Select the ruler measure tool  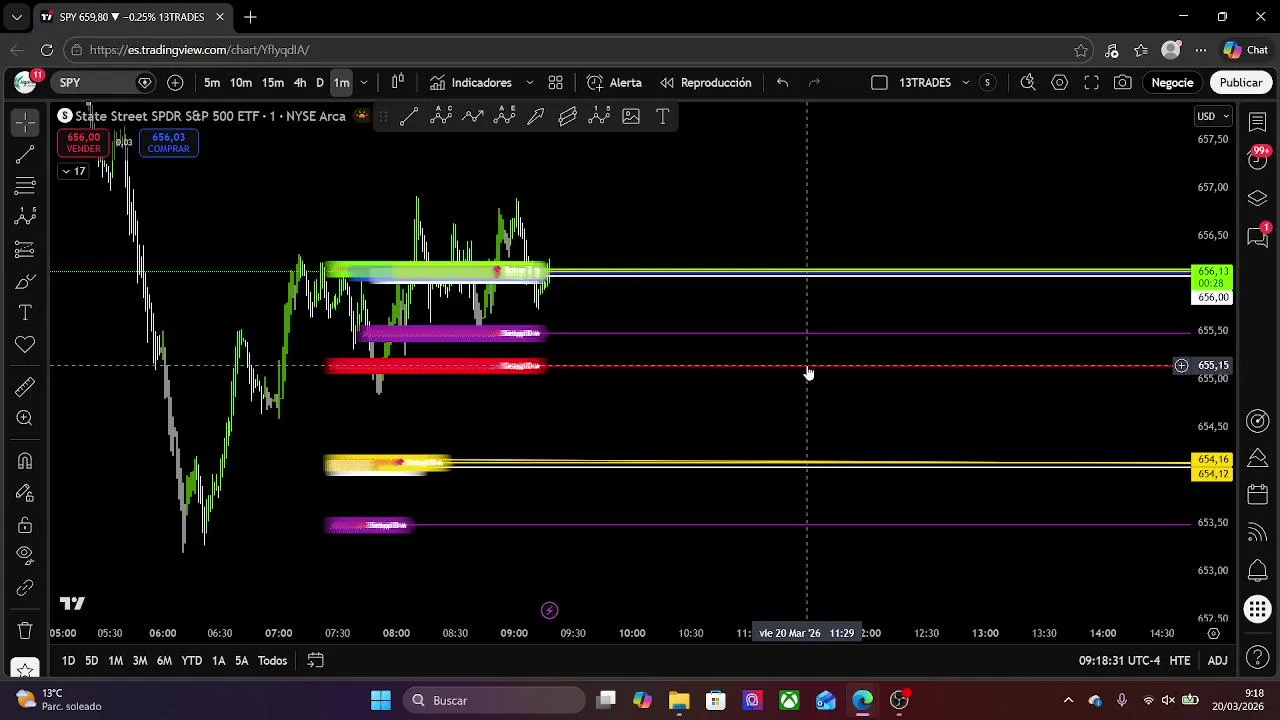[25, 387]
